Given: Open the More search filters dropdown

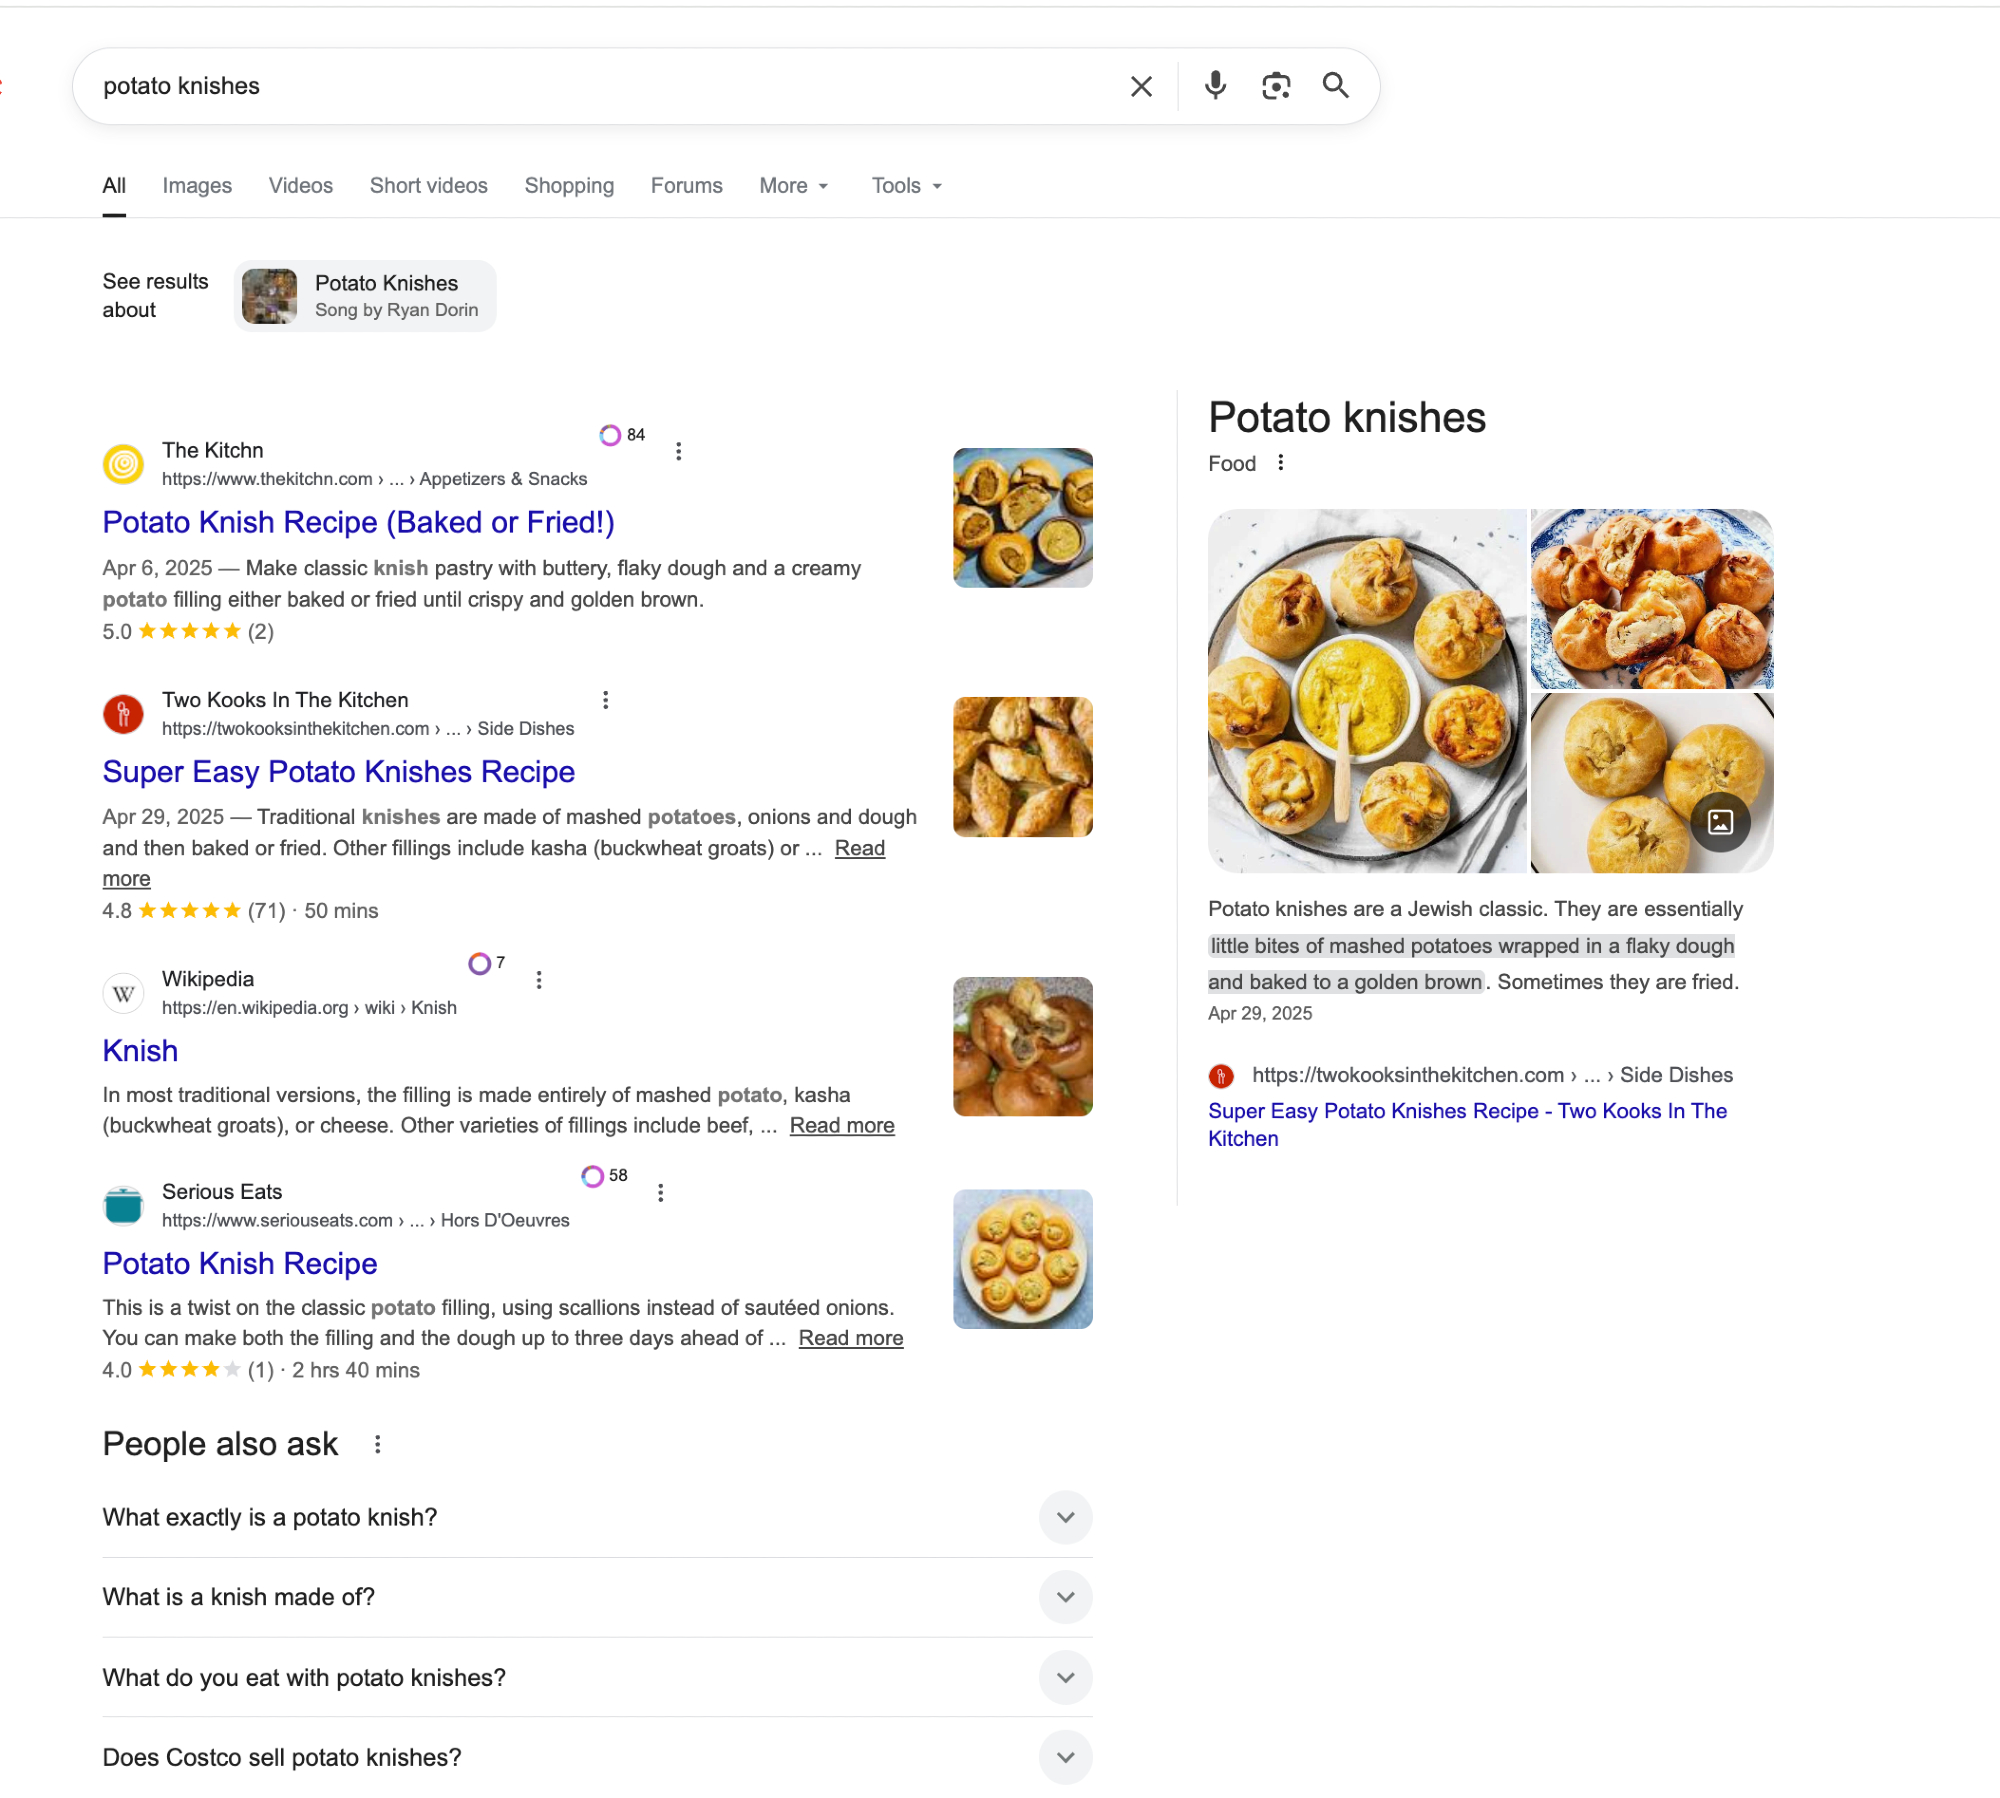Looking at the screenshot, I should 794,186.
